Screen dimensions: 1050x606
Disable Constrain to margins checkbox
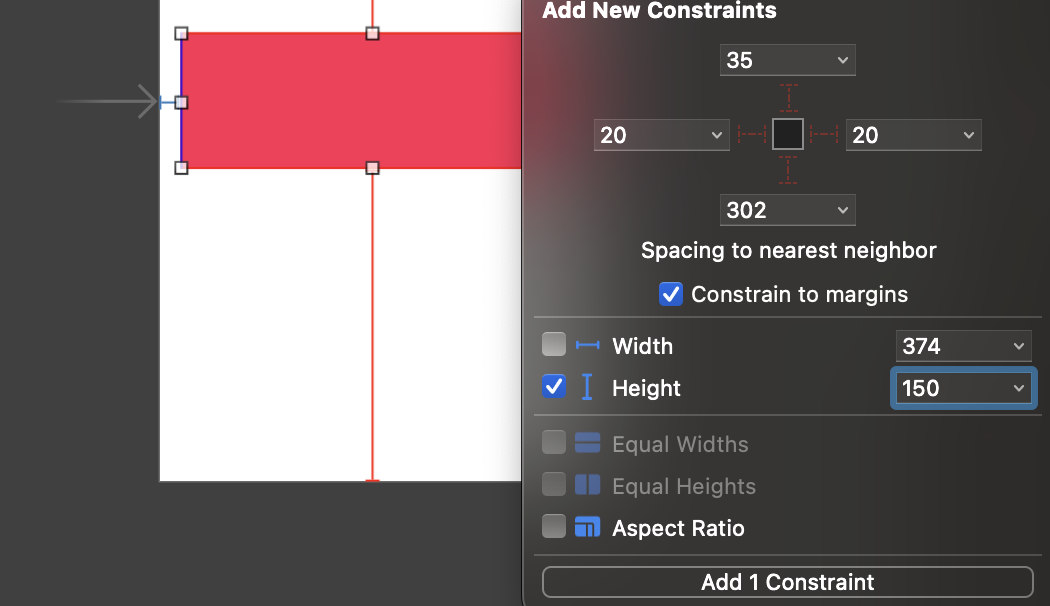coord(671,295)
